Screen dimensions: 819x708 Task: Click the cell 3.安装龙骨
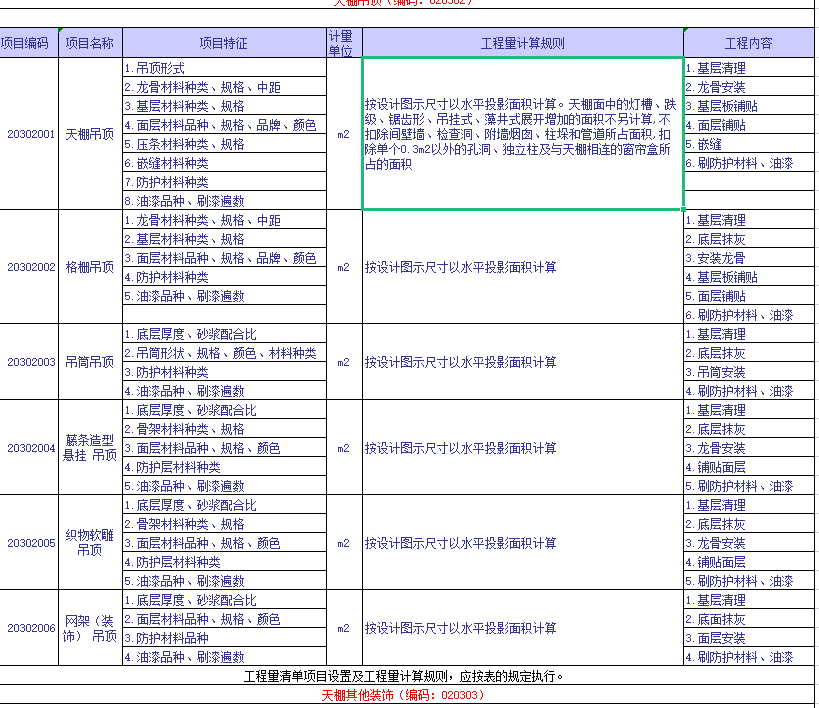point(748,258)
